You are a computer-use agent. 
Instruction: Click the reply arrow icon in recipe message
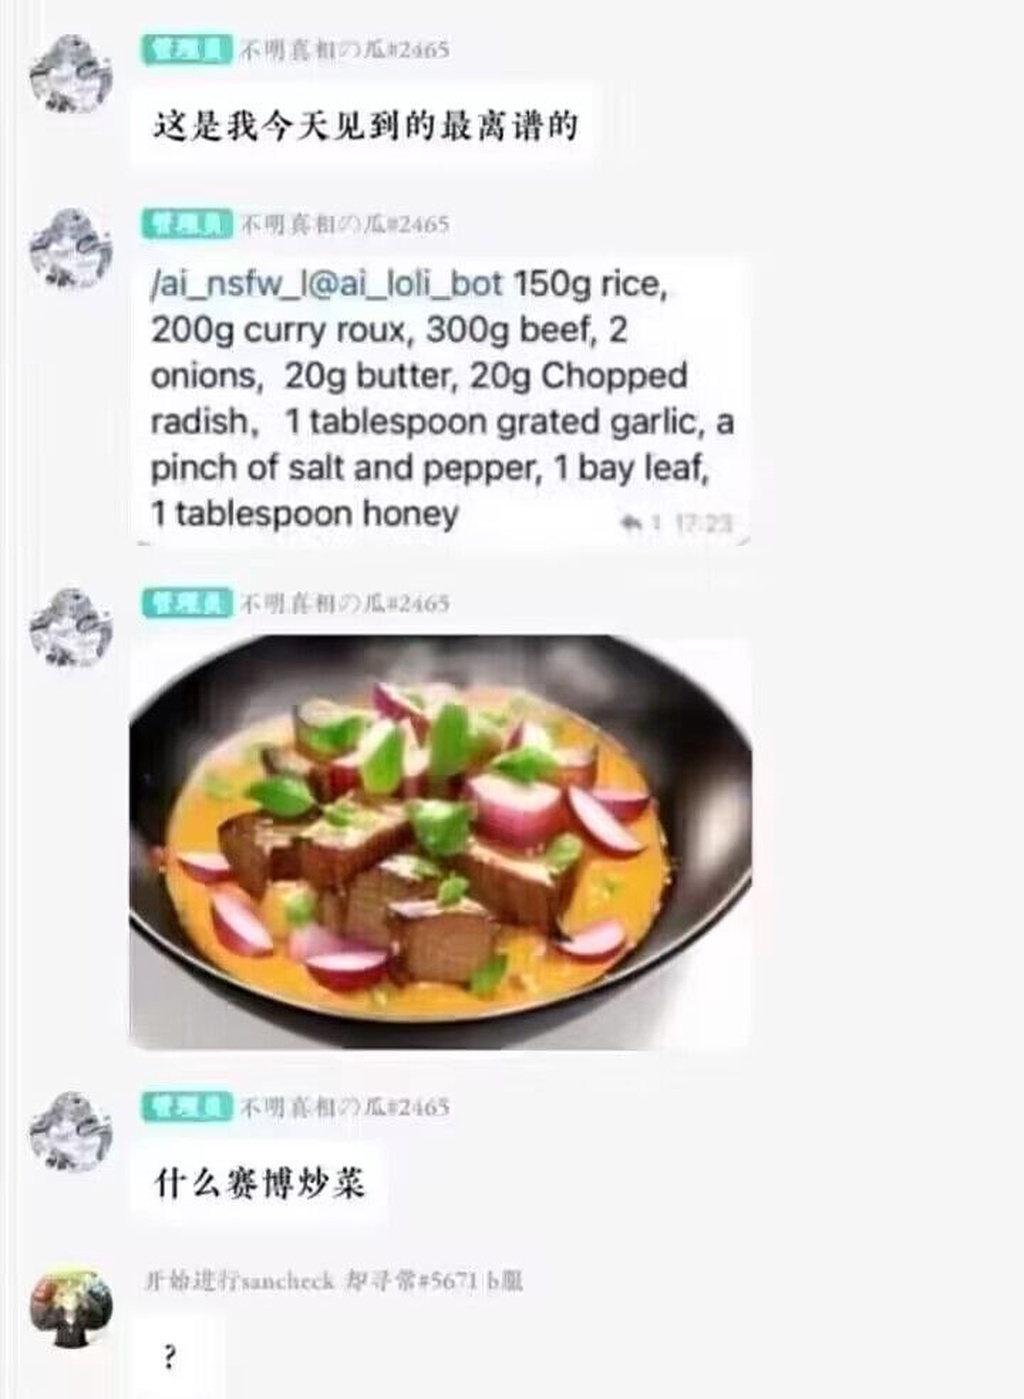click(x=630, y=523)
